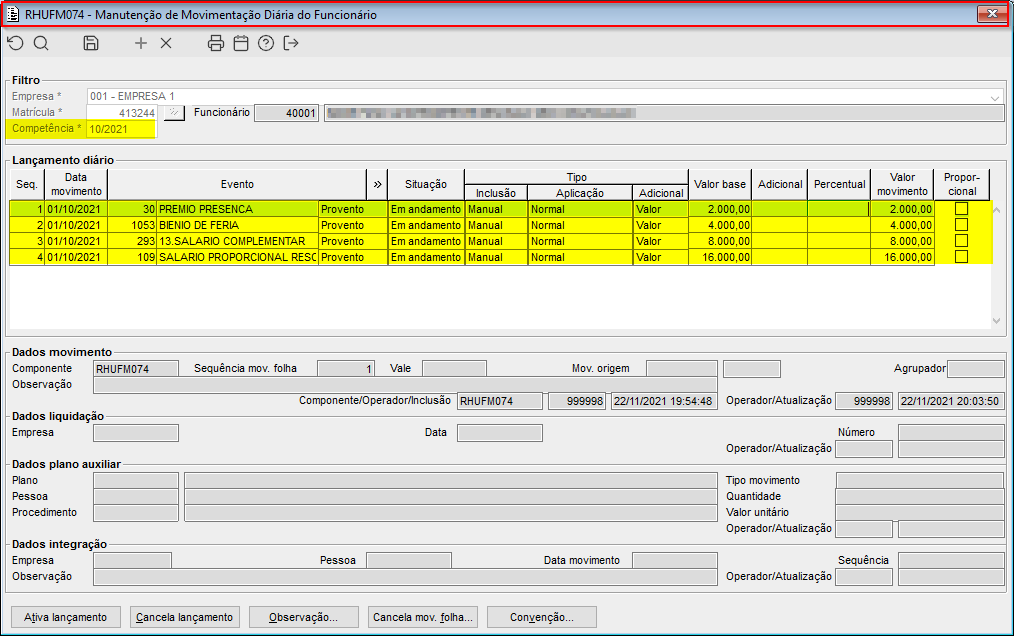Click Data movimento field in Dados integração
This screenshot has width=1014, height=636.
coord(674,560)
